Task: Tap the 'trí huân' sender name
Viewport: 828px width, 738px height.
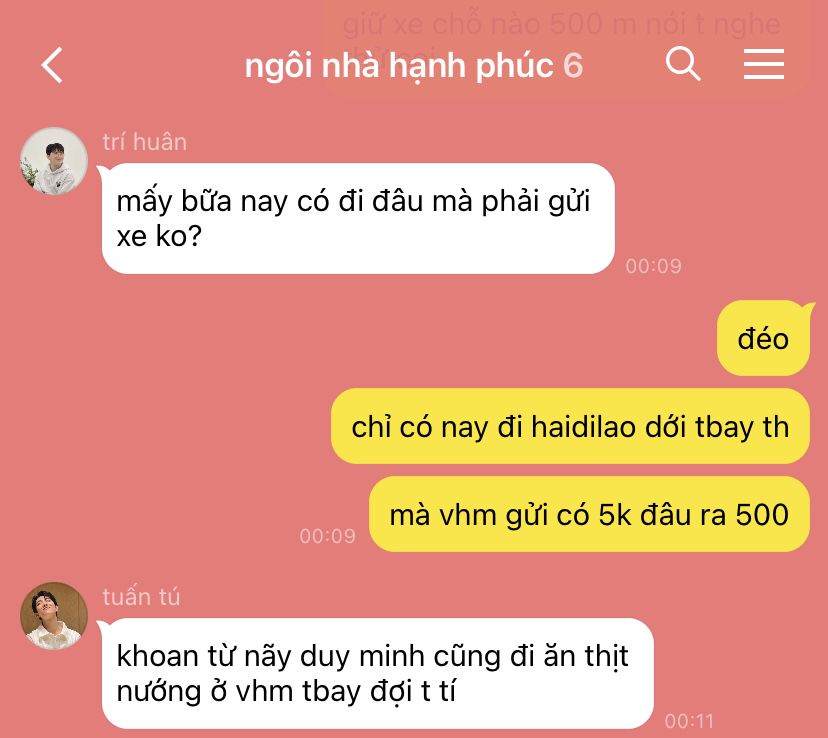Action: 144,142
